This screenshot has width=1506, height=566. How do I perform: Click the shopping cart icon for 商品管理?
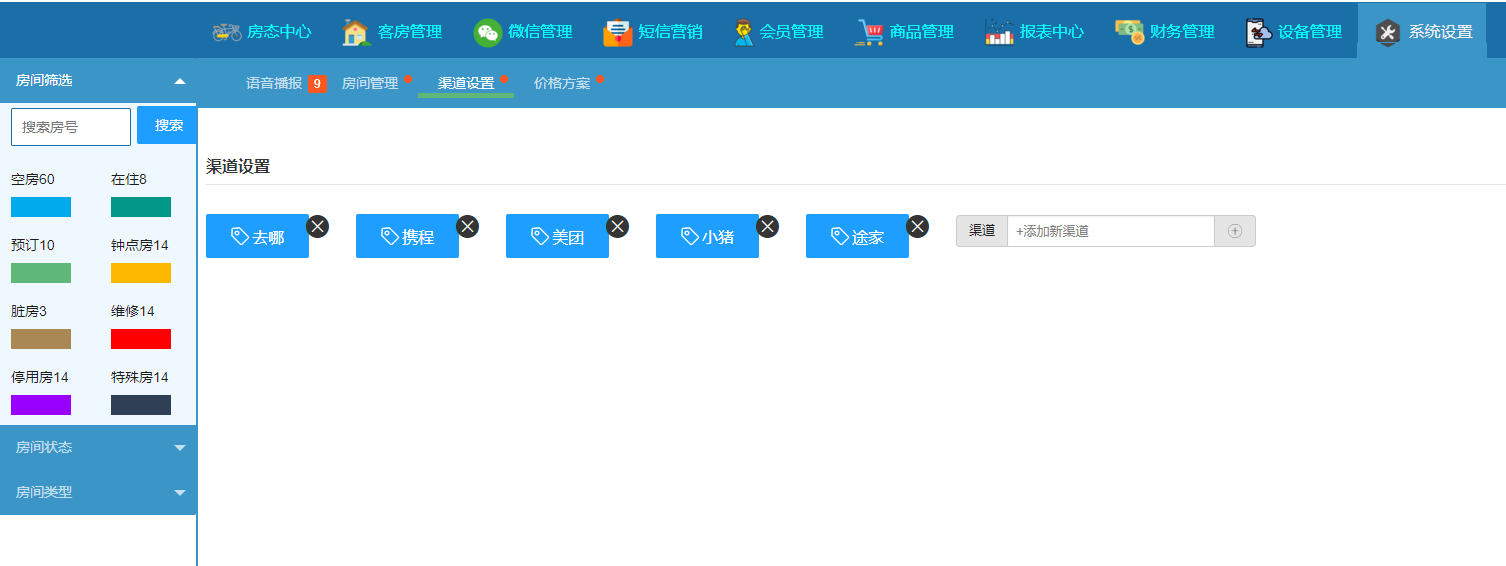point(870,32)
